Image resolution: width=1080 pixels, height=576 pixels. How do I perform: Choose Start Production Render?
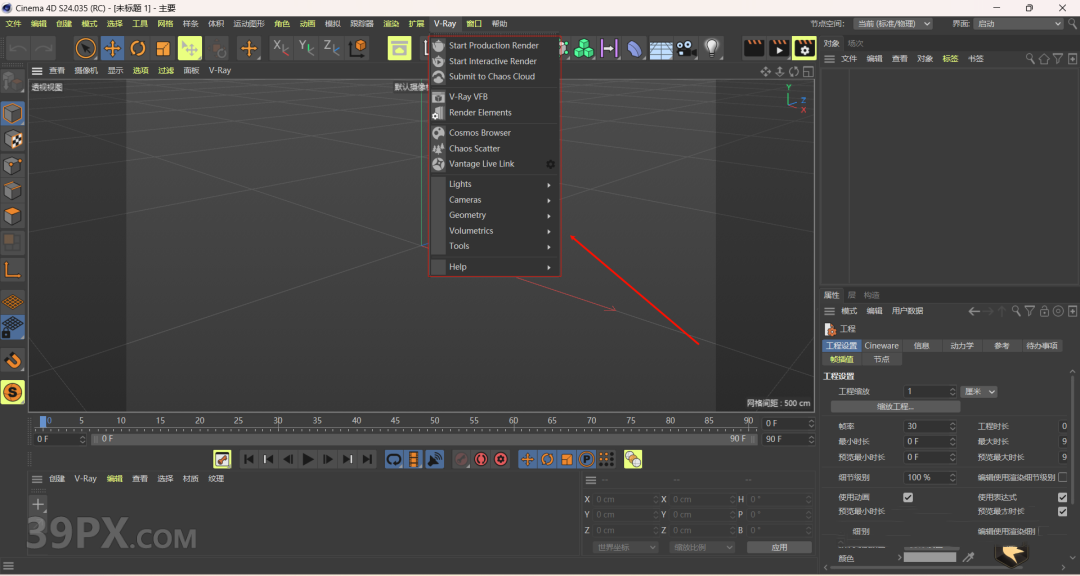point(494,45)
